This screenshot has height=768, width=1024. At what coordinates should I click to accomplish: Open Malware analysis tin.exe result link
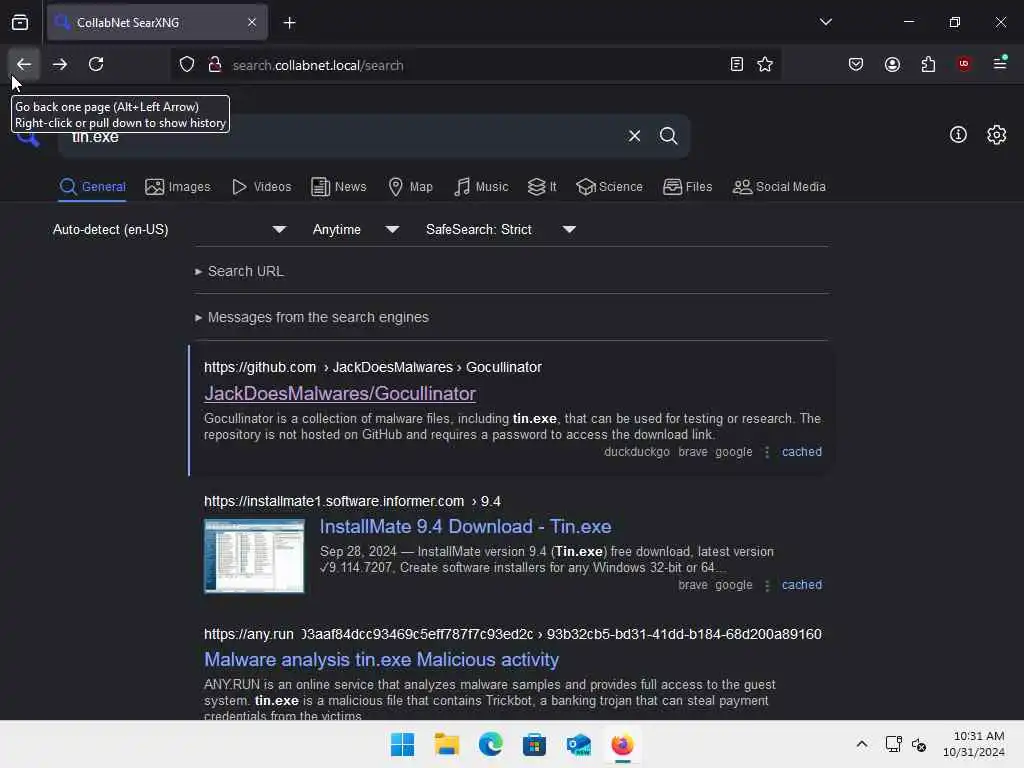(x=381, y=660)
